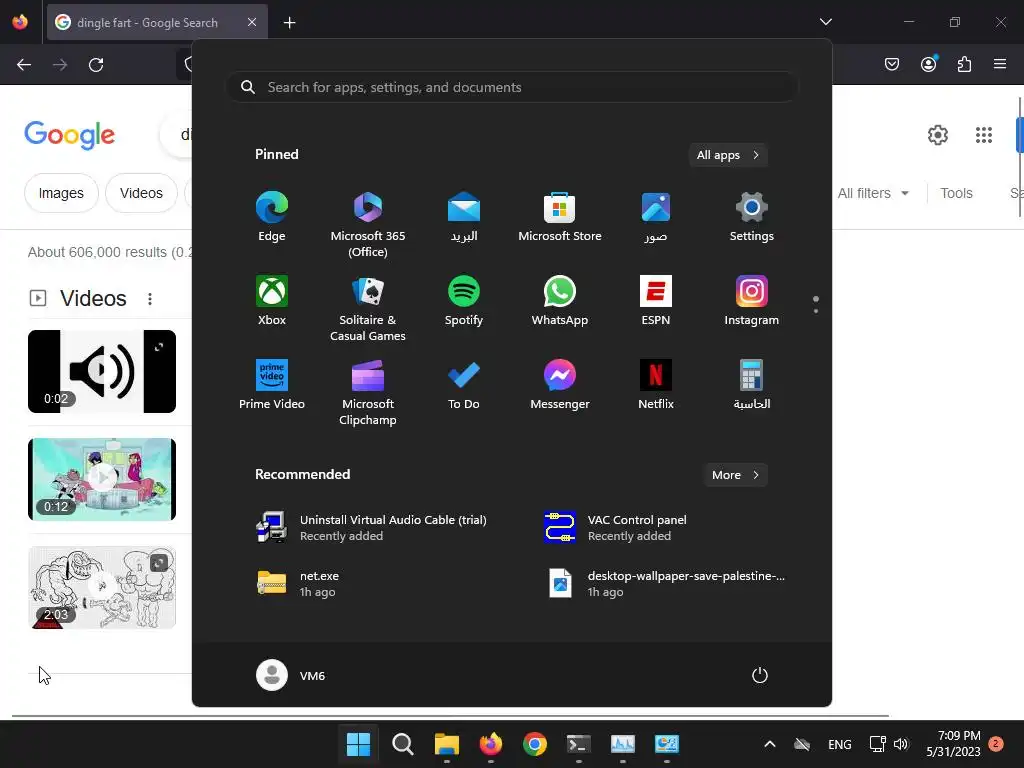Open Solitaire & Casual Games
Viewport: 1024px width, 768px height.
(x=368, y=309)
